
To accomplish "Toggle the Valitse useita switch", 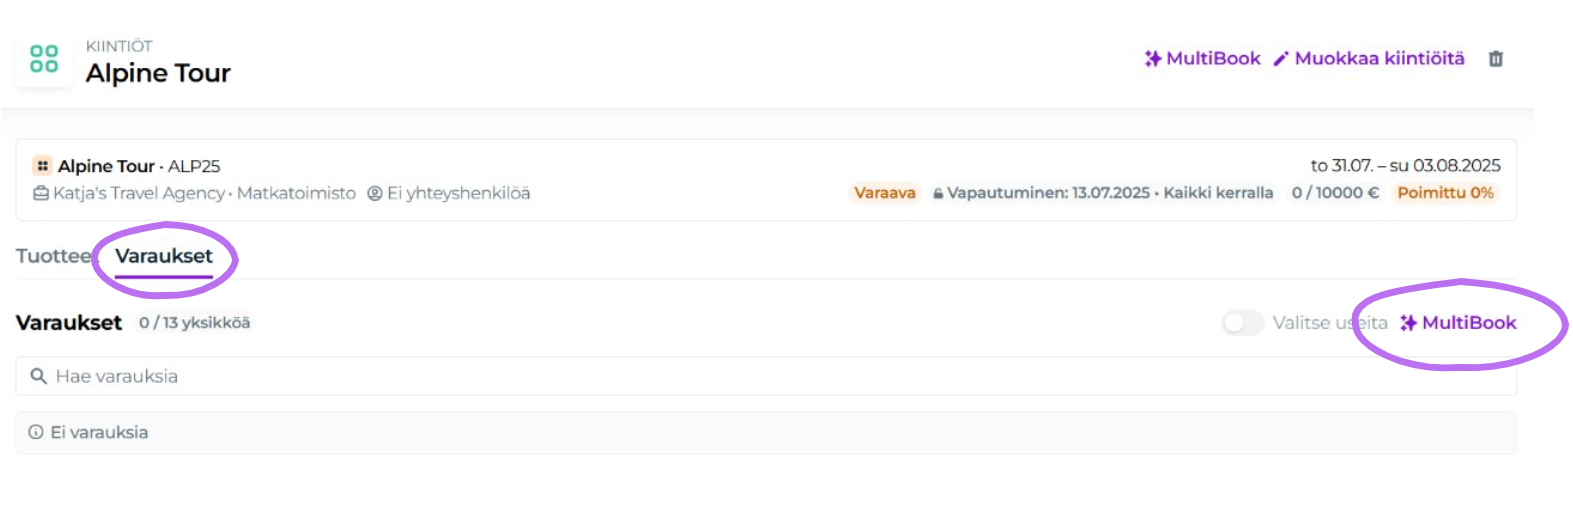I will point(1242,323).
